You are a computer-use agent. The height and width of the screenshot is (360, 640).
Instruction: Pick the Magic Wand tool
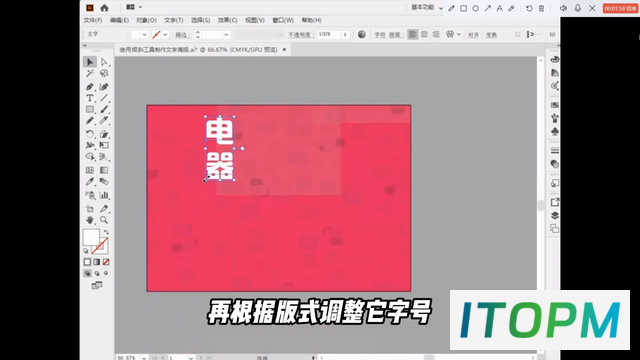[90, 73]
